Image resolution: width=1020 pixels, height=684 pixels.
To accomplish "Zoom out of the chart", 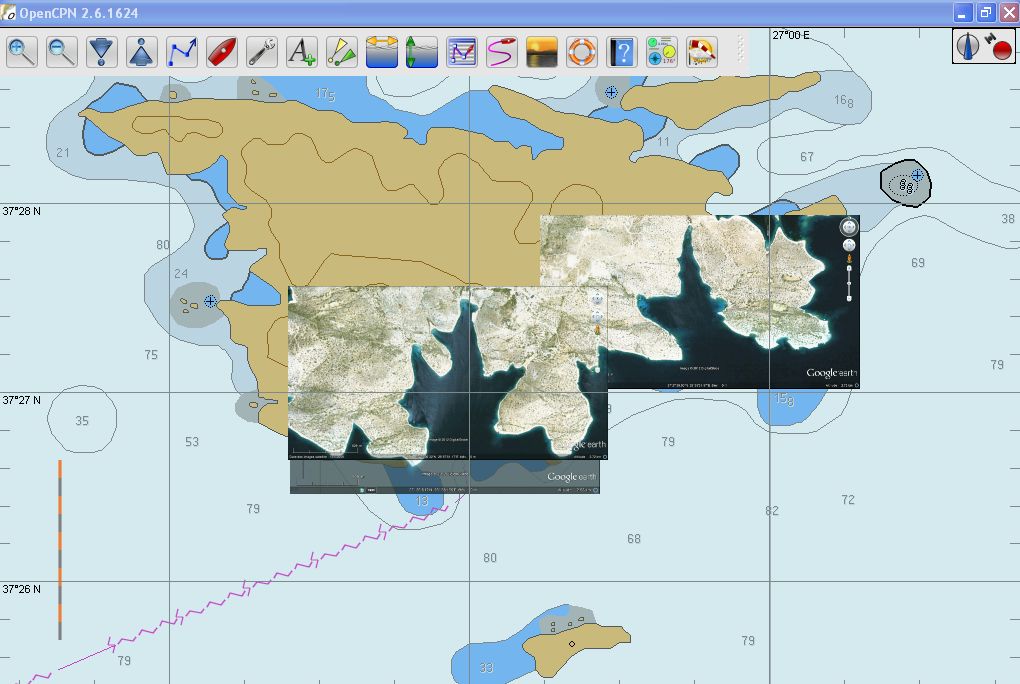I will coord(61,52).
